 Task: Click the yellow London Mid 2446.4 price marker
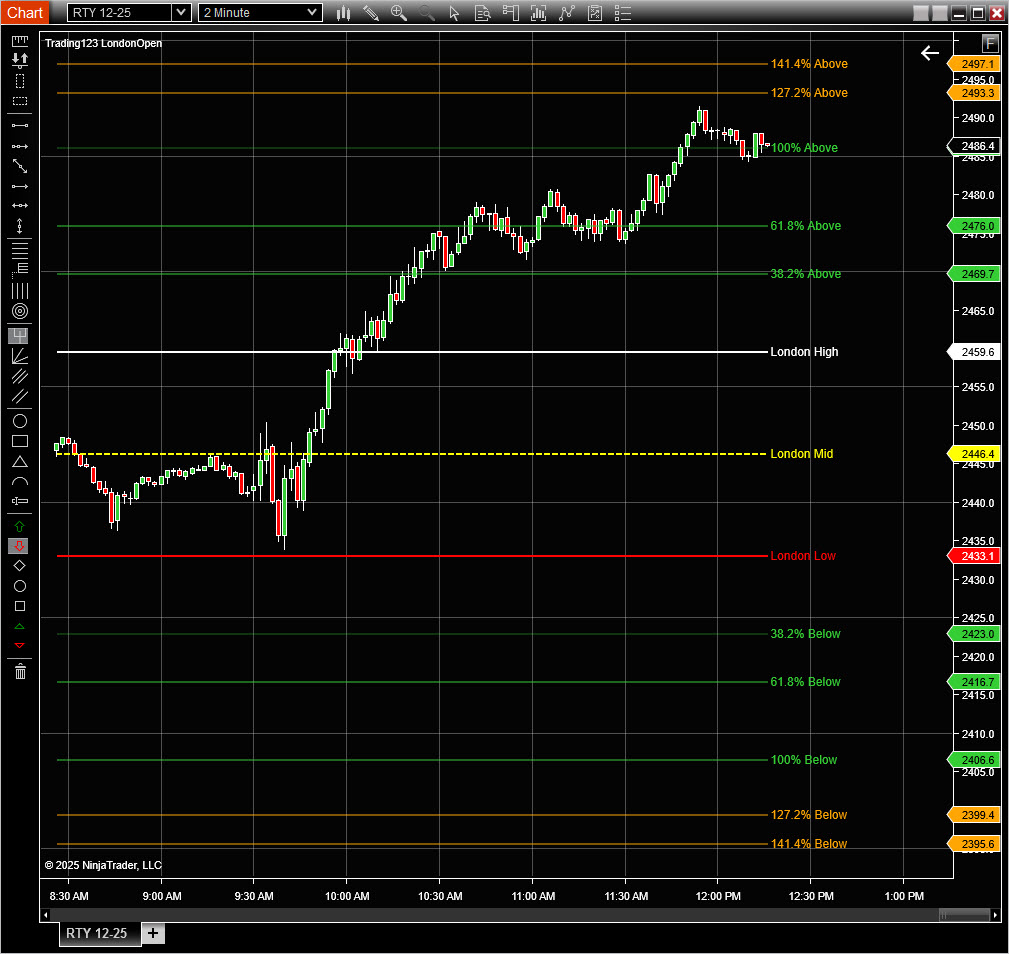tap(975, 454)
